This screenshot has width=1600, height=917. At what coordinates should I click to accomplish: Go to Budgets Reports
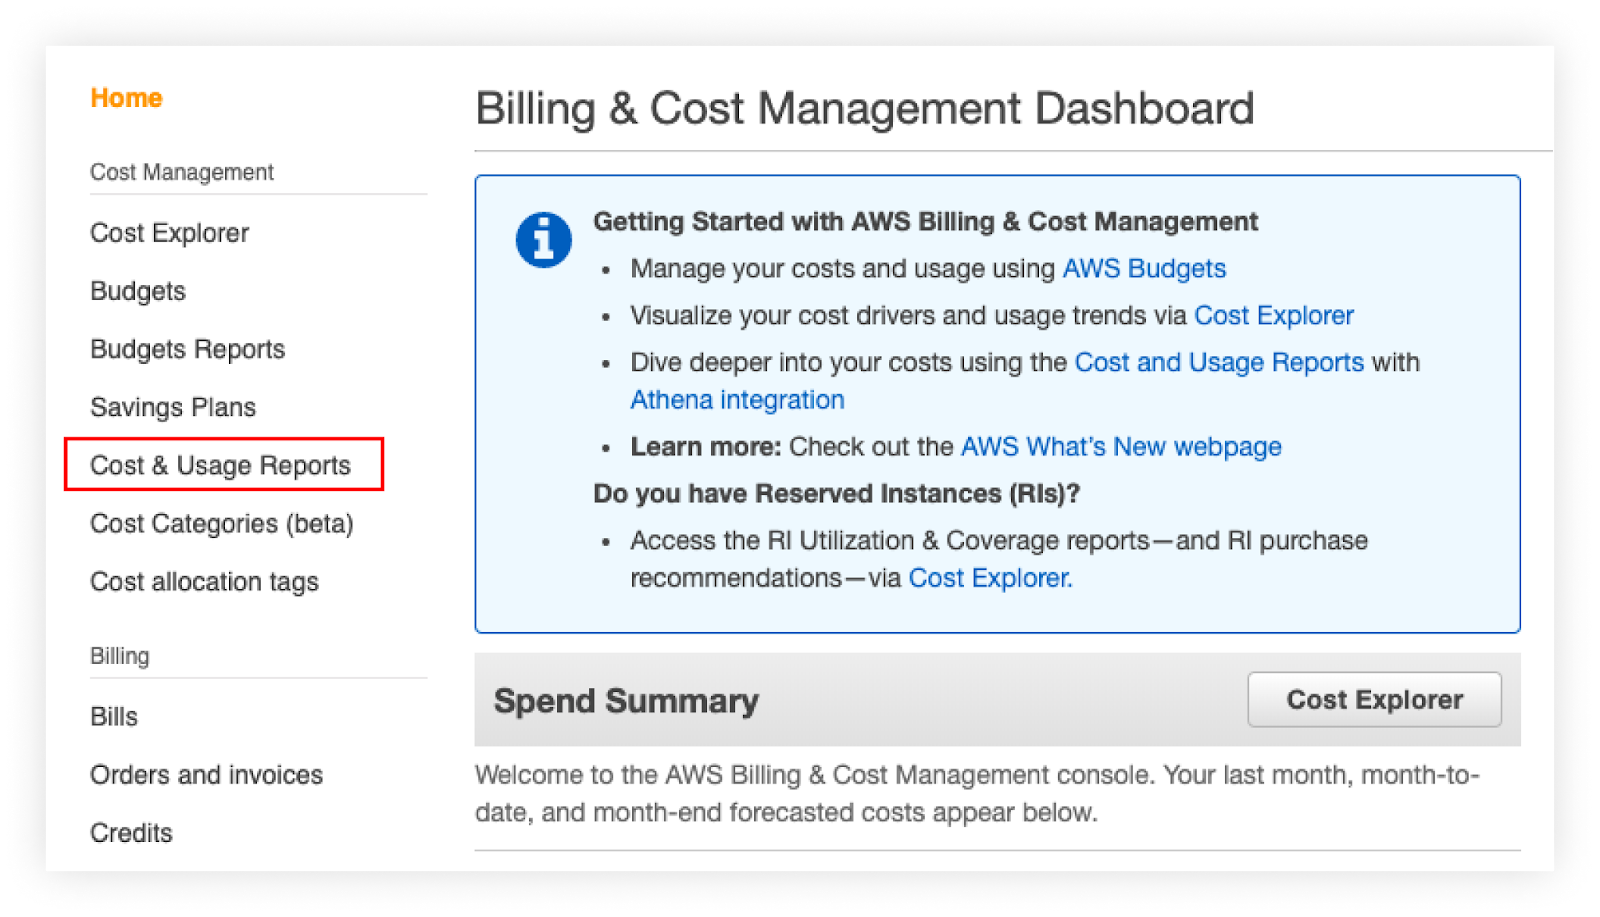(187, 349)
